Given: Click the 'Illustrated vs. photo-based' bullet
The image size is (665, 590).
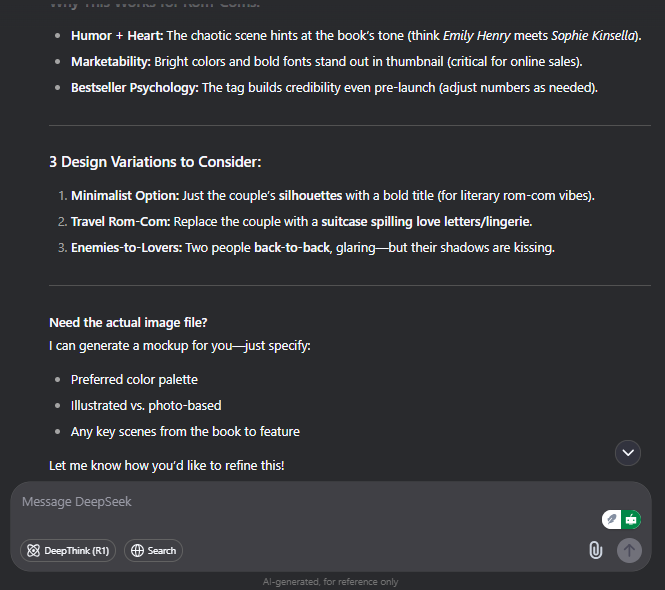Looking at the screenshot, I should point(146,405).
